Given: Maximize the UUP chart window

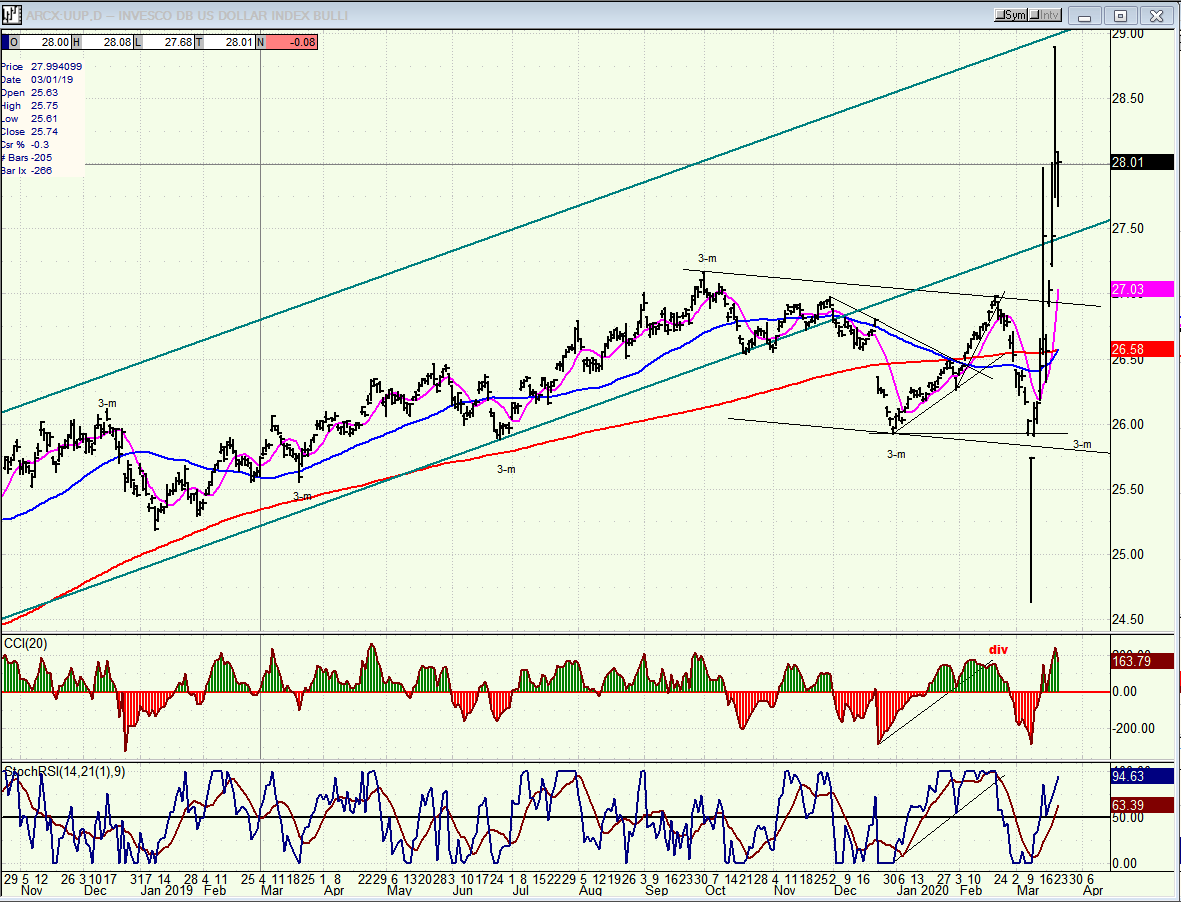Looking at the screenshot, I should 1120,15.
